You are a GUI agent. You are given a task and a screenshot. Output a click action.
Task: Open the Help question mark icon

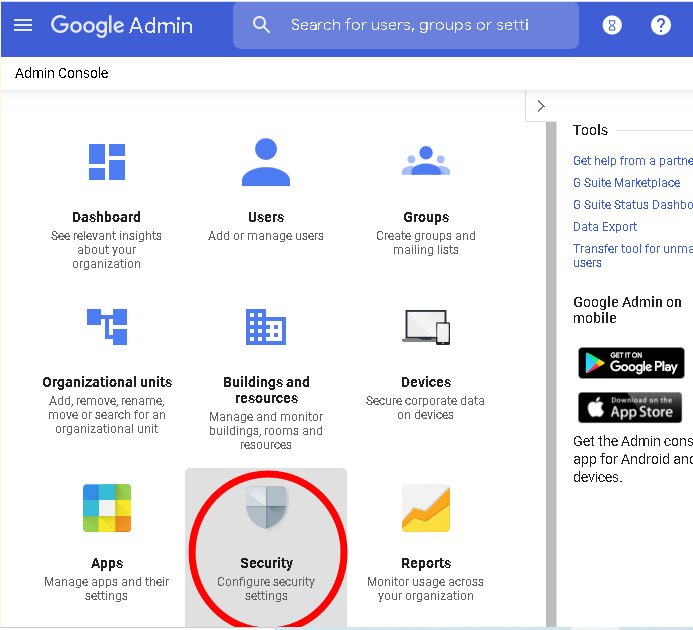point(661,25)
